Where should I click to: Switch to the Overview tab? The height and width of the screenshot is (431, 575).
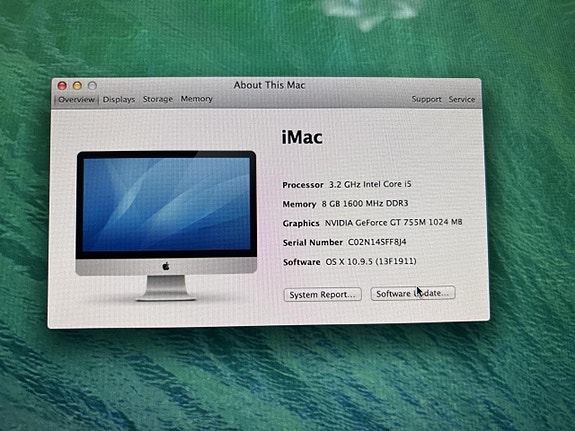[x=76, y=99]
